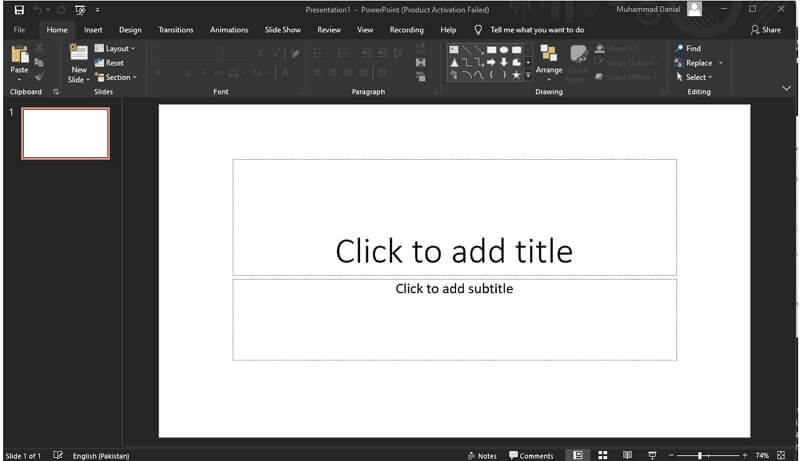Screen dimensions: 800x461
Task: Open the Recording tab
Action: (x=407, y=30)
